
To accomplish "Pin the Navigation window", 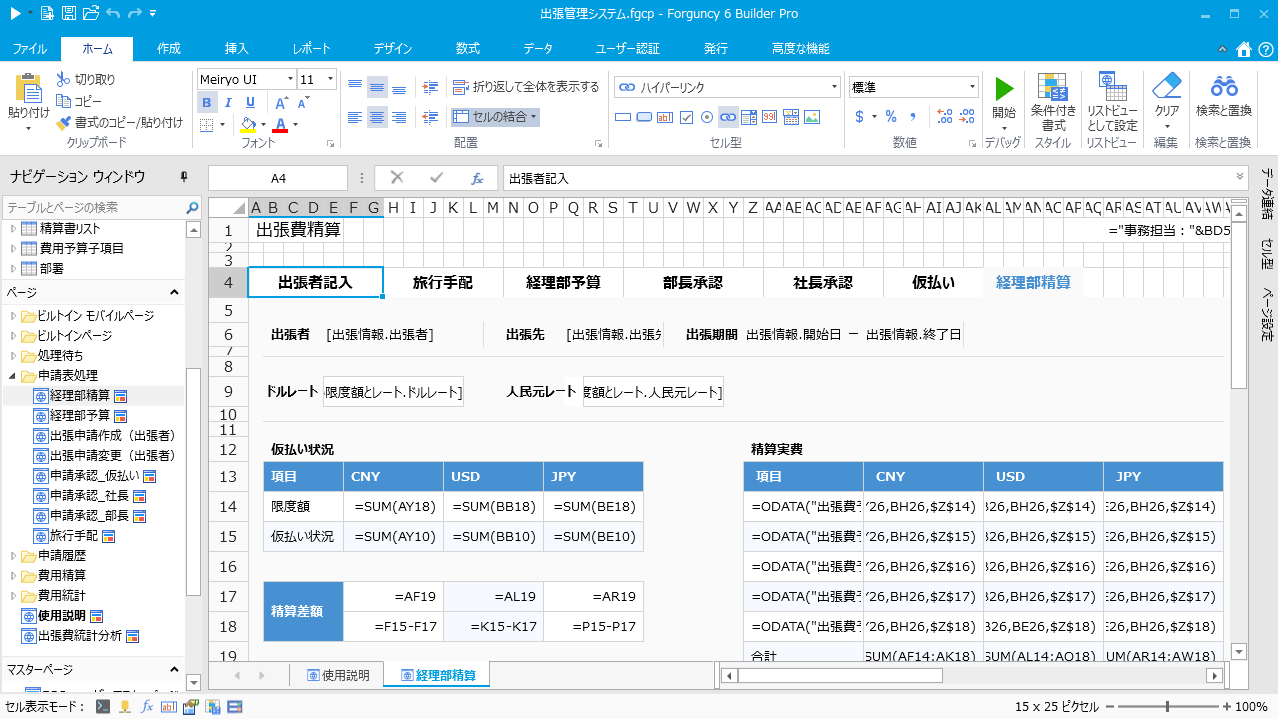I will 184,177.
